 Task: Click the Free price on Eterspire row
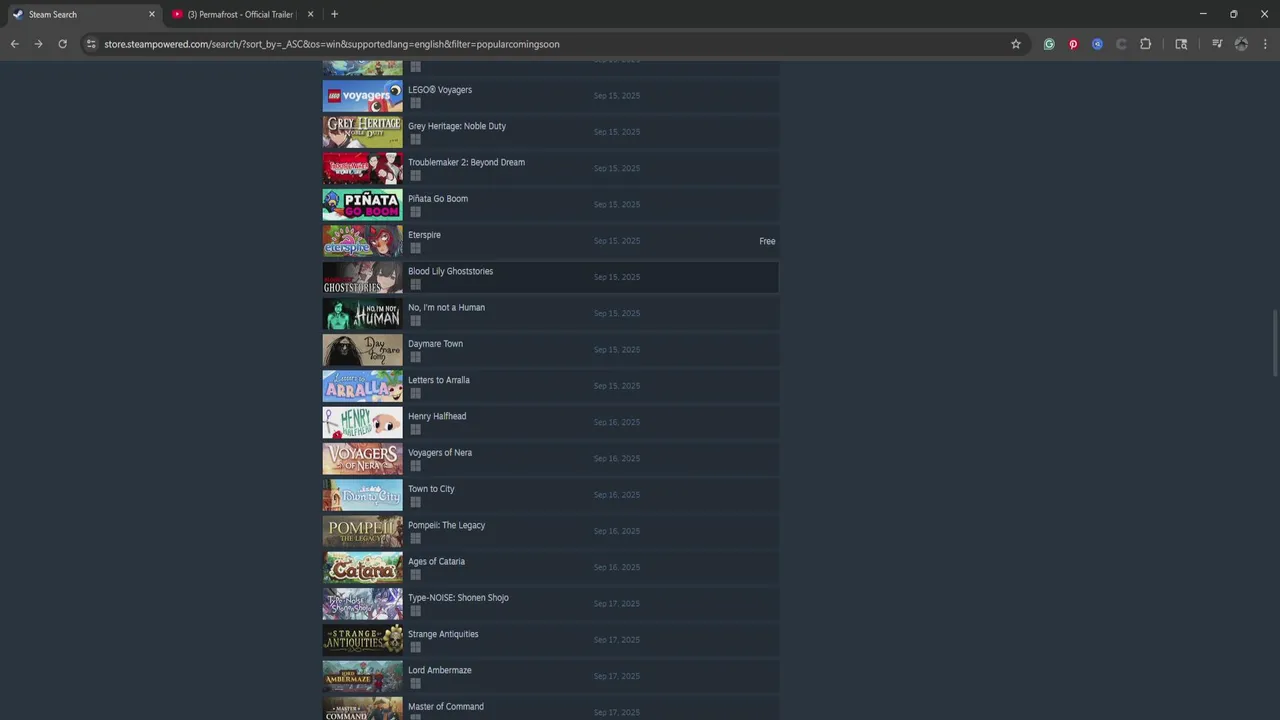[767, 241]
